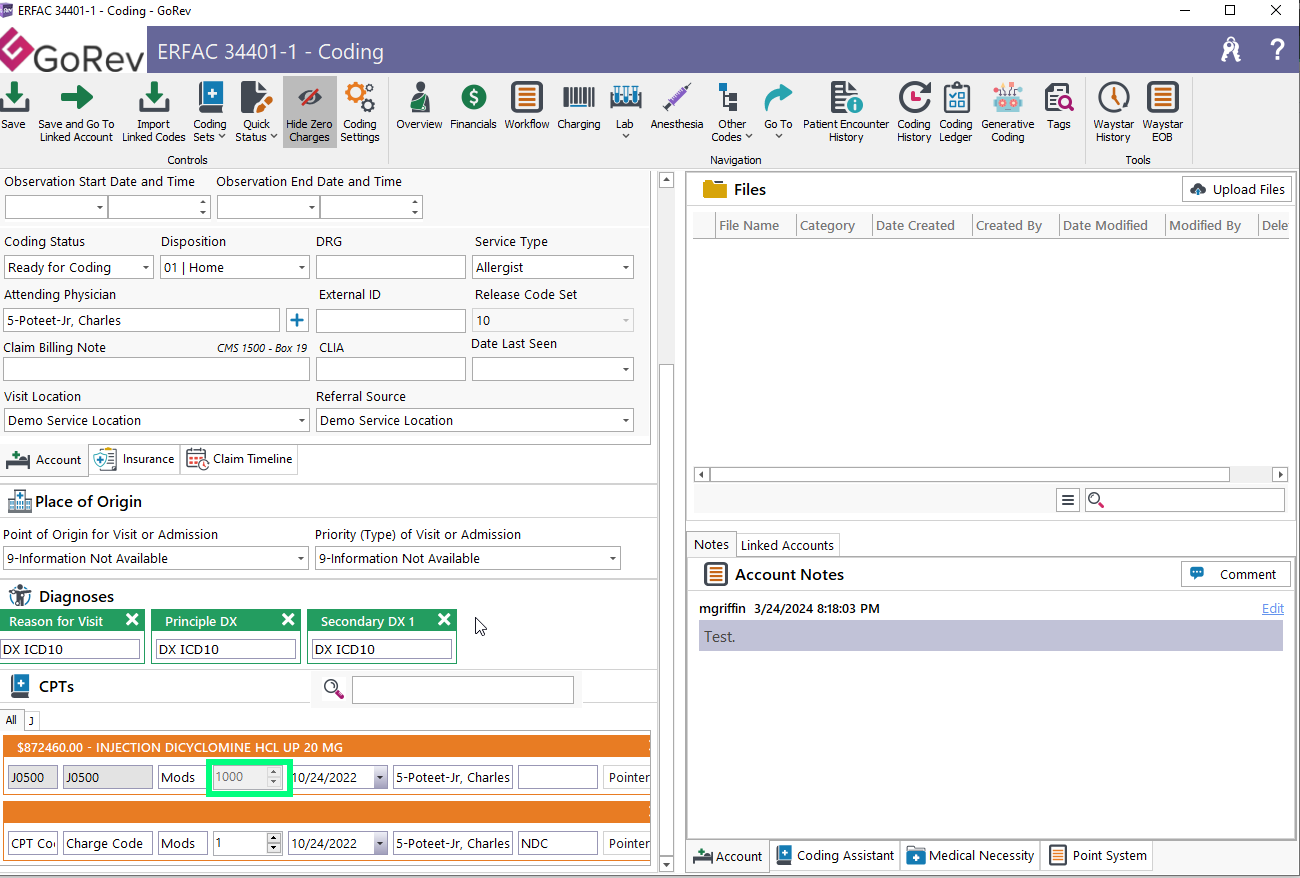Screen dimensions: 1300x878
Task: Expand Point of Origin dropdown
Action: pos(301,558)
